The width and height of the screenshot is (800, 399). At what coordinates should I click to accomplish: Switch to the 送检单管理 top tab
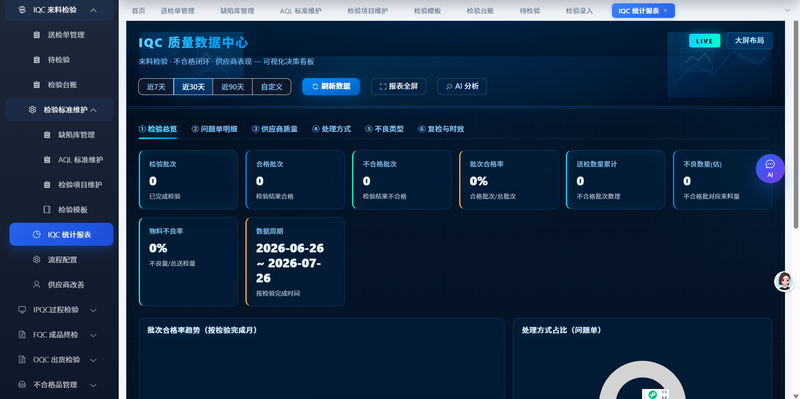point(177,11)
